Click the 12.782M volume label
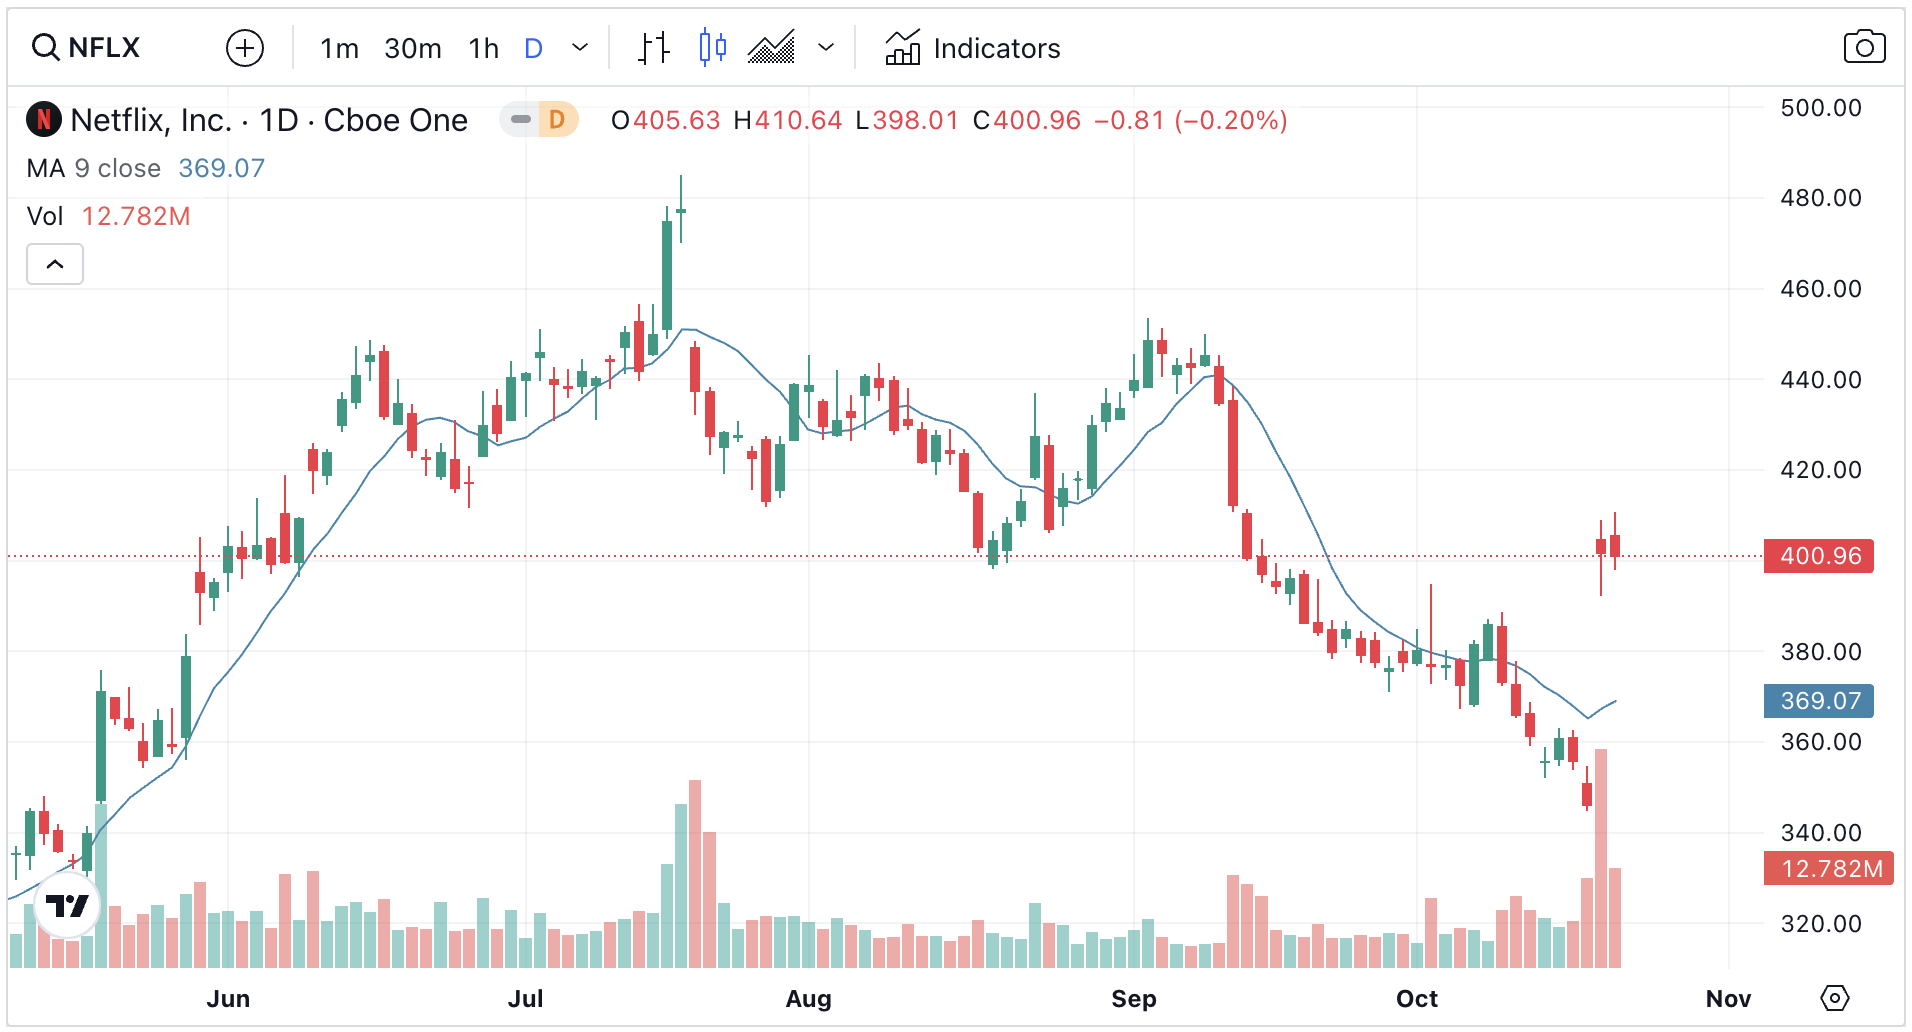 pos(1830,868)
